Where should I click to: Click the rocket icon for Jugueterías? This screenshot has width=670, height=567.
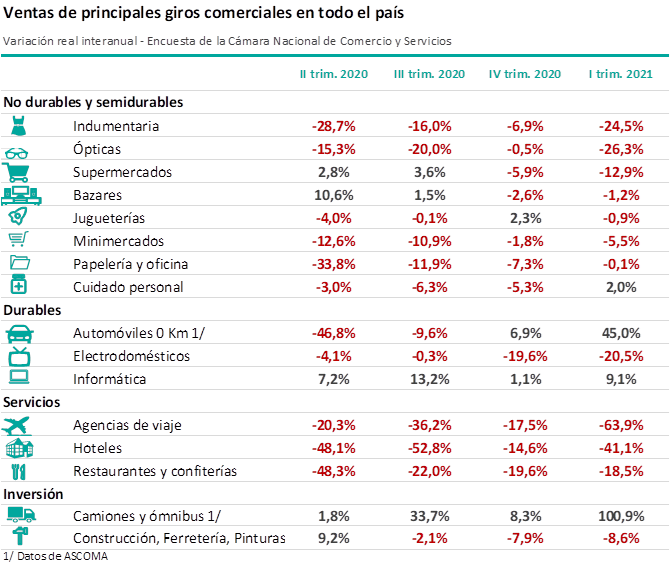(18, 217)
